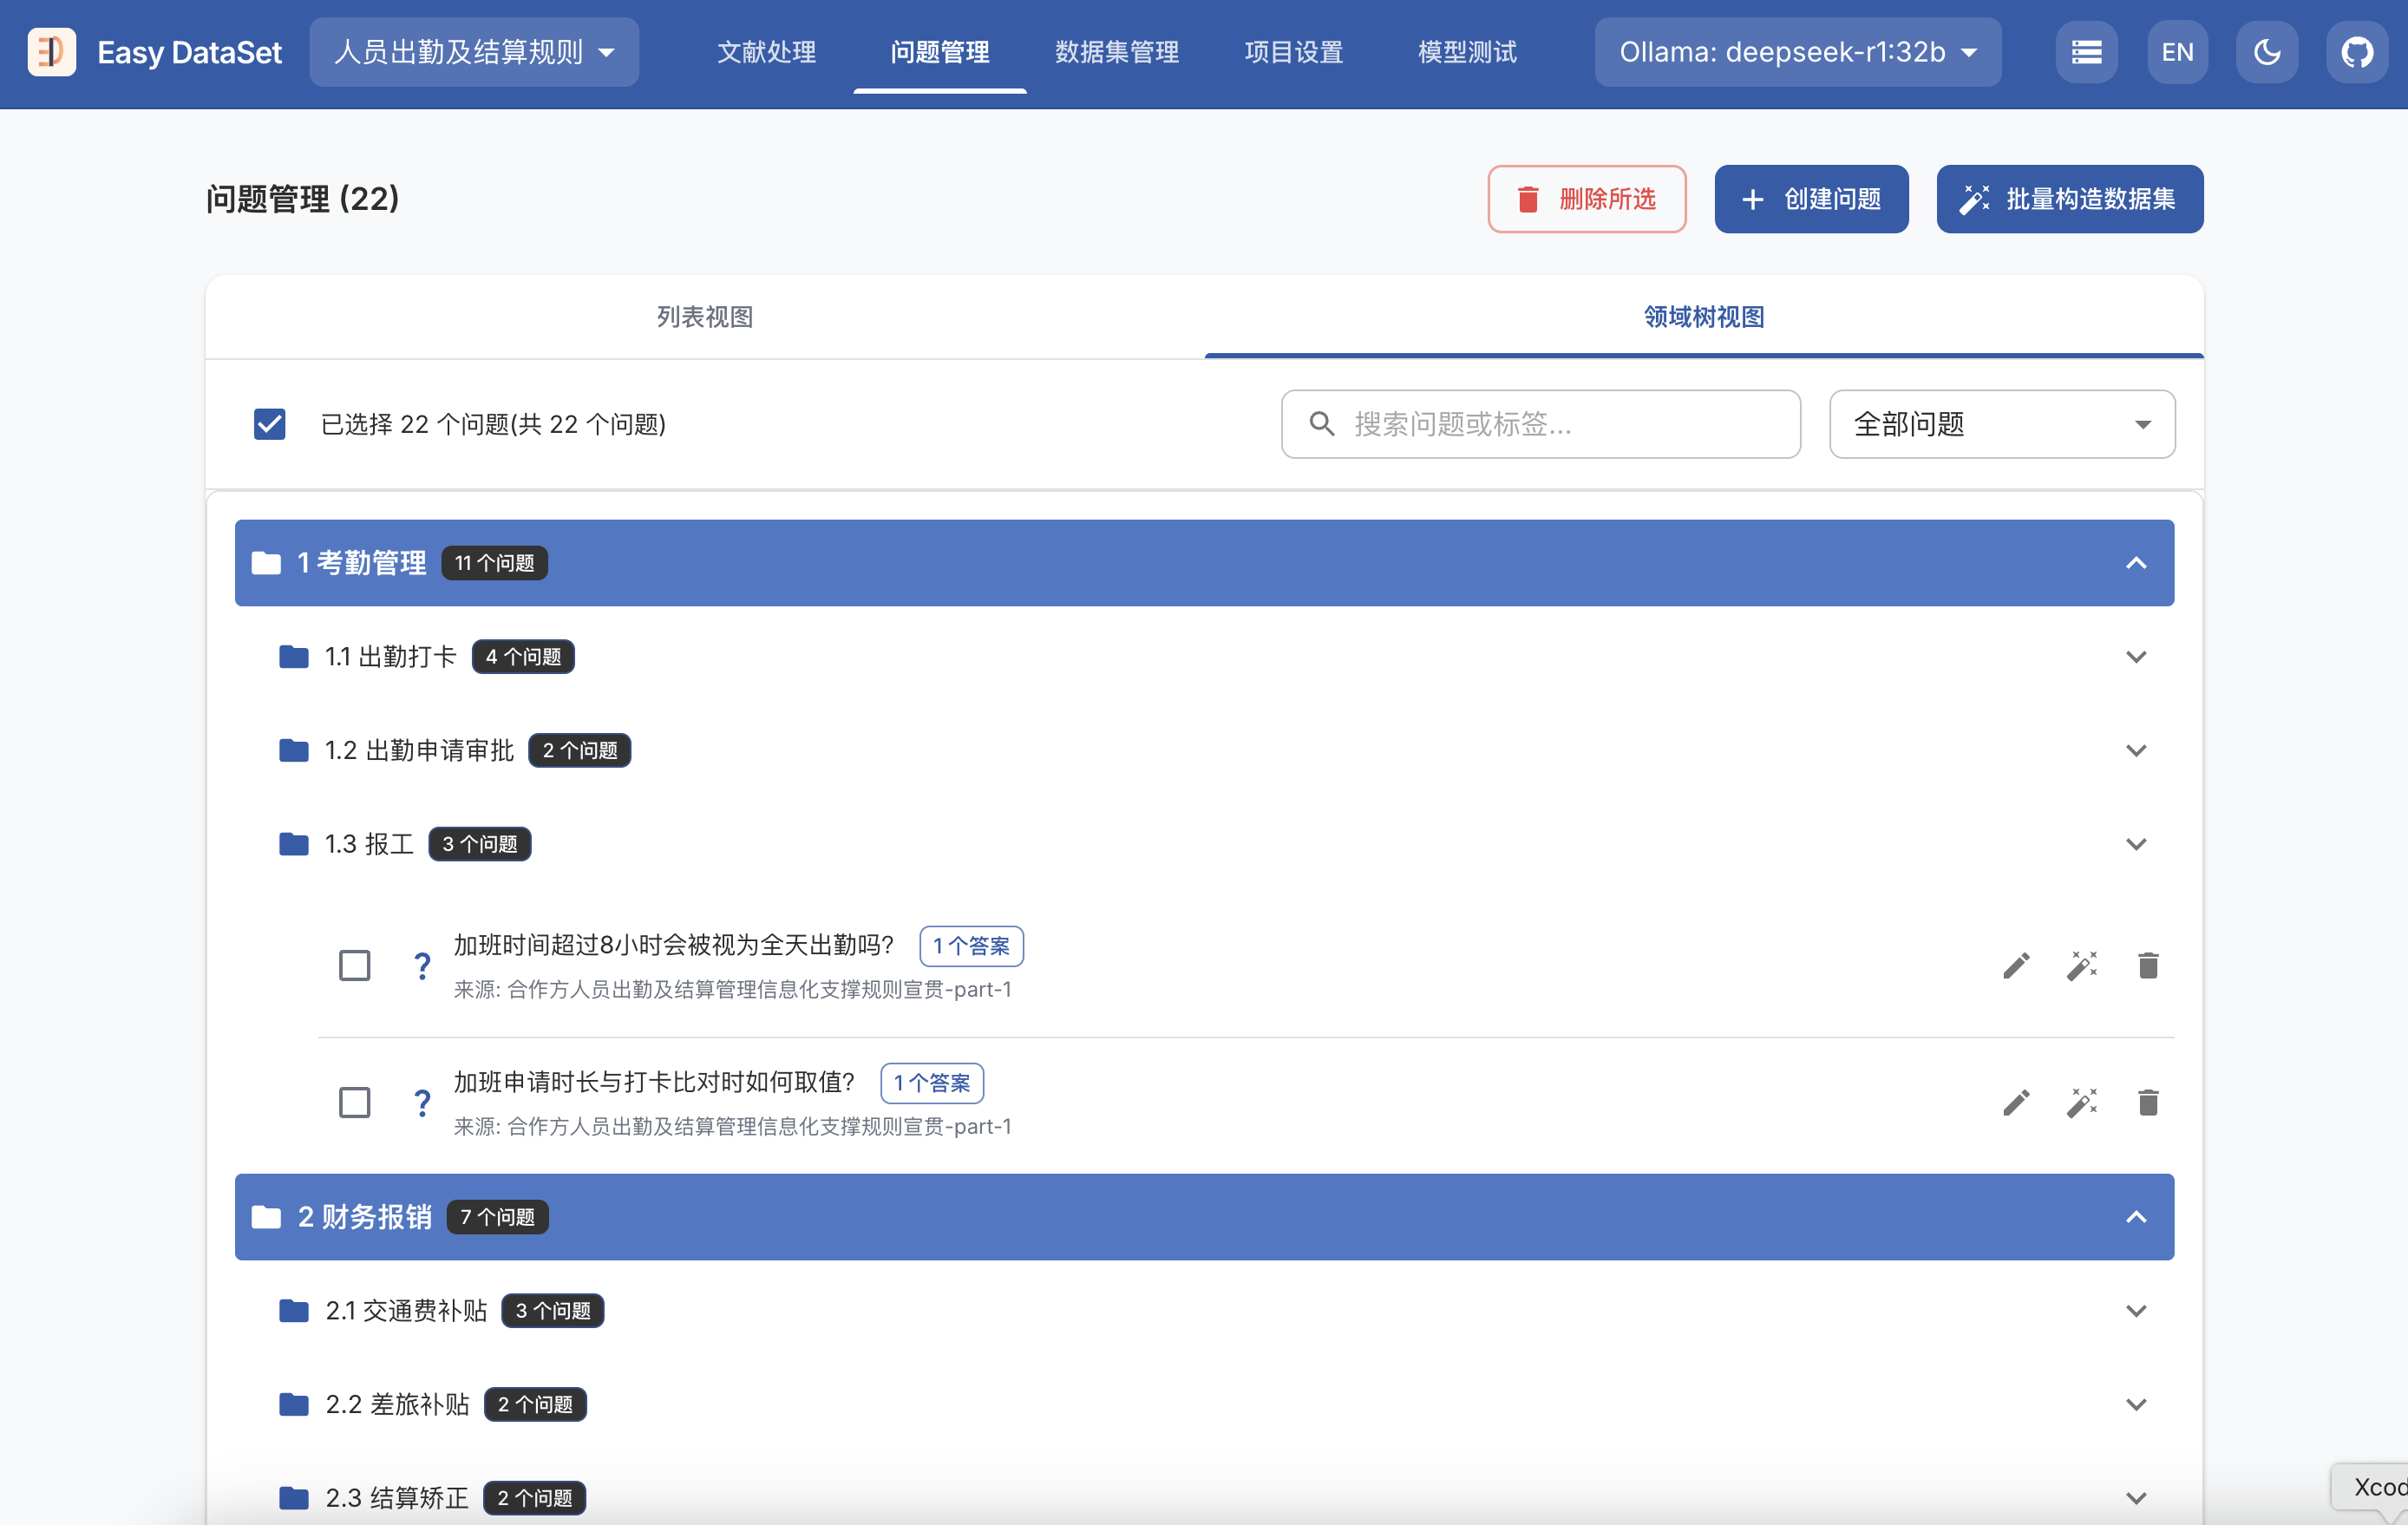Generate dataset for 加班申请时长 question wand icon
This screenshot has width=2408, height=1525.
[x=2082, y=1102]
